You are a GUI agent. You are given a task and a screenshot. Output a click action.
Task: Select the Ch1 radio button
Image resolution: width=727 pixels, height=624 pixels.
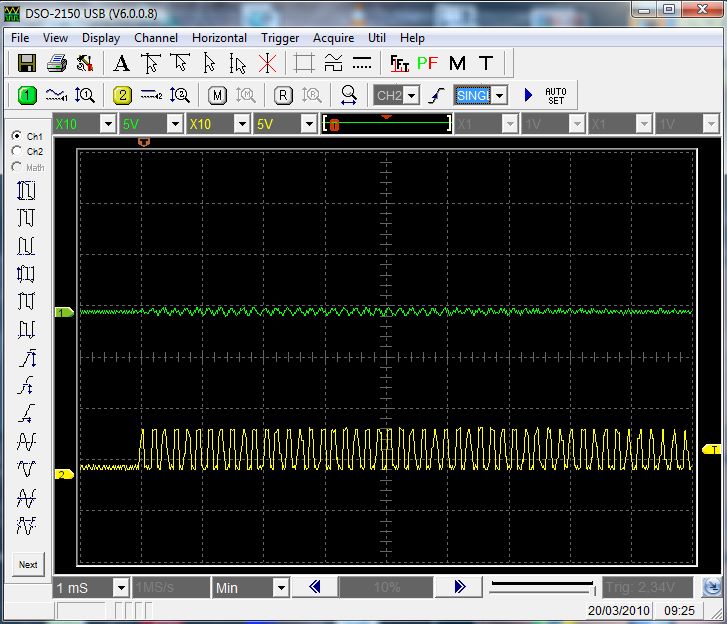tap(17, 135)
